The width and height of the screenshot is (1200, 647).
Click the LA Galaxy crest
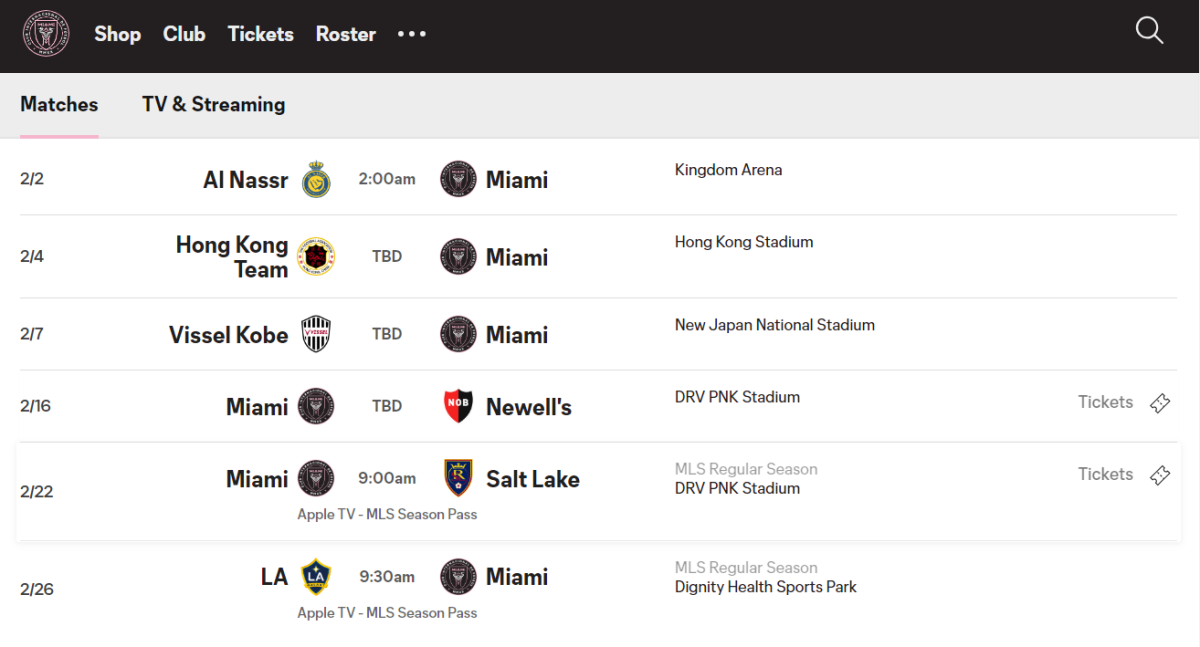click(316, 576)
